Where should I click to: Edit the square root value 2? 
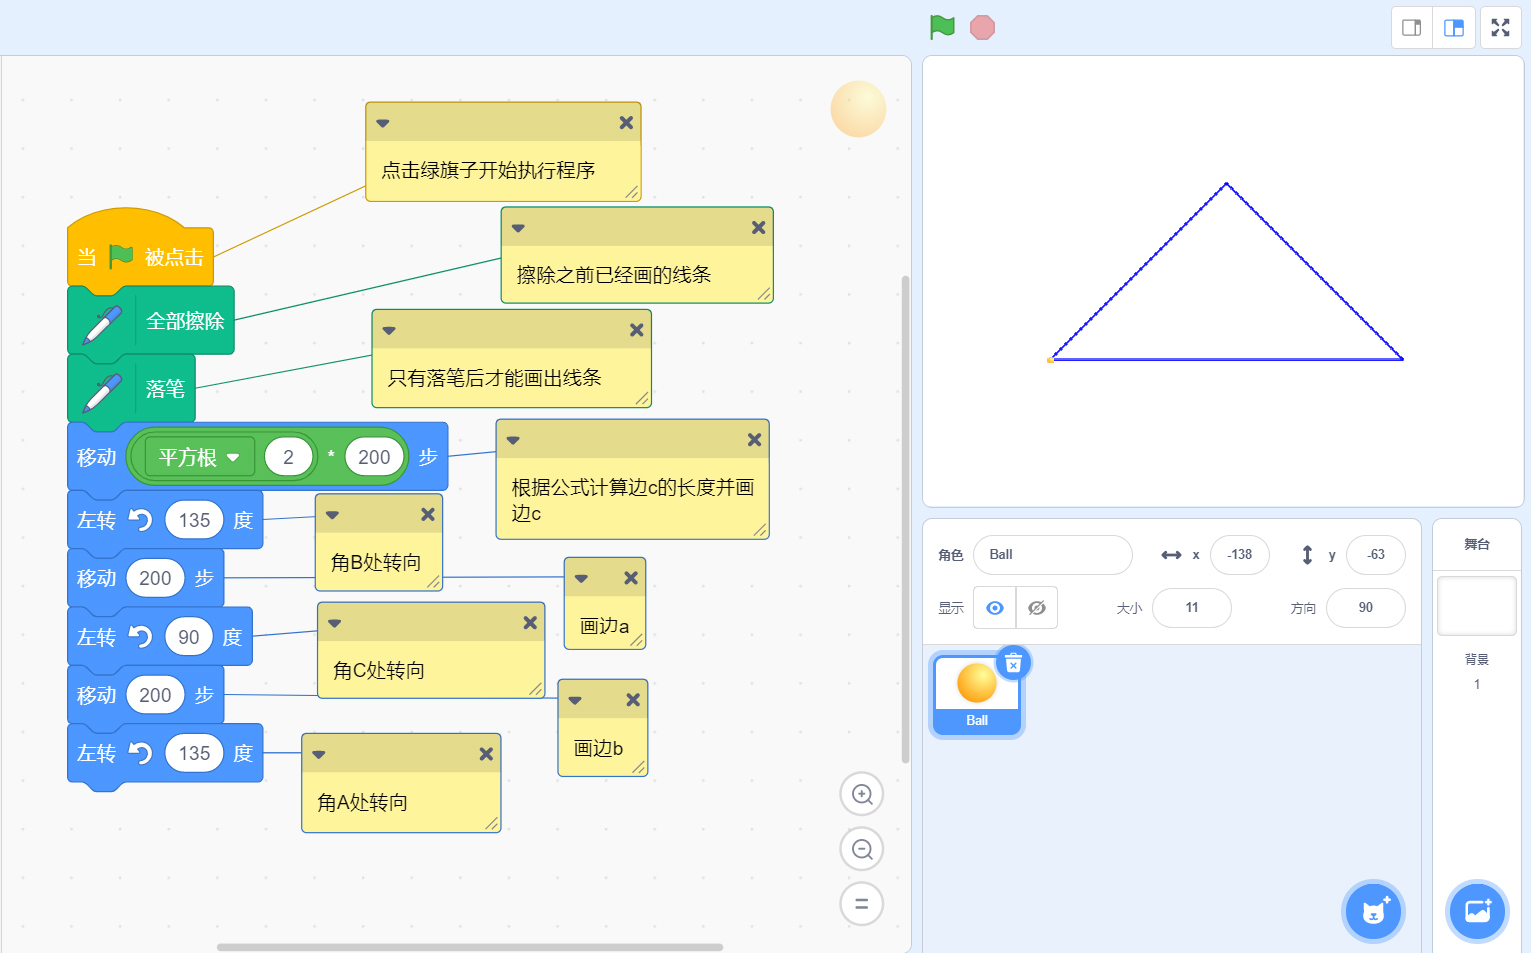(288, 457)
